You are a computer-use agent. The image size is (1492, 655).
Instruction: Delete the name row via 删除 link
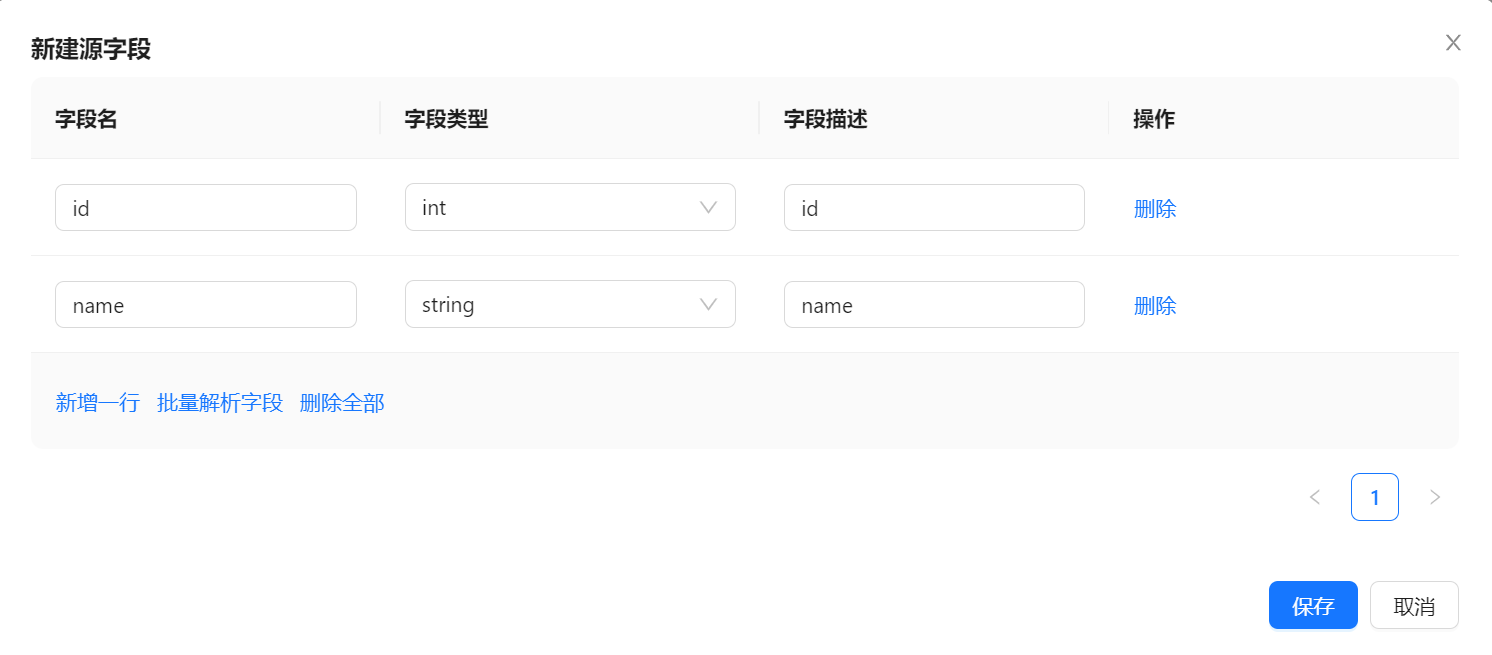[1155, 306]
